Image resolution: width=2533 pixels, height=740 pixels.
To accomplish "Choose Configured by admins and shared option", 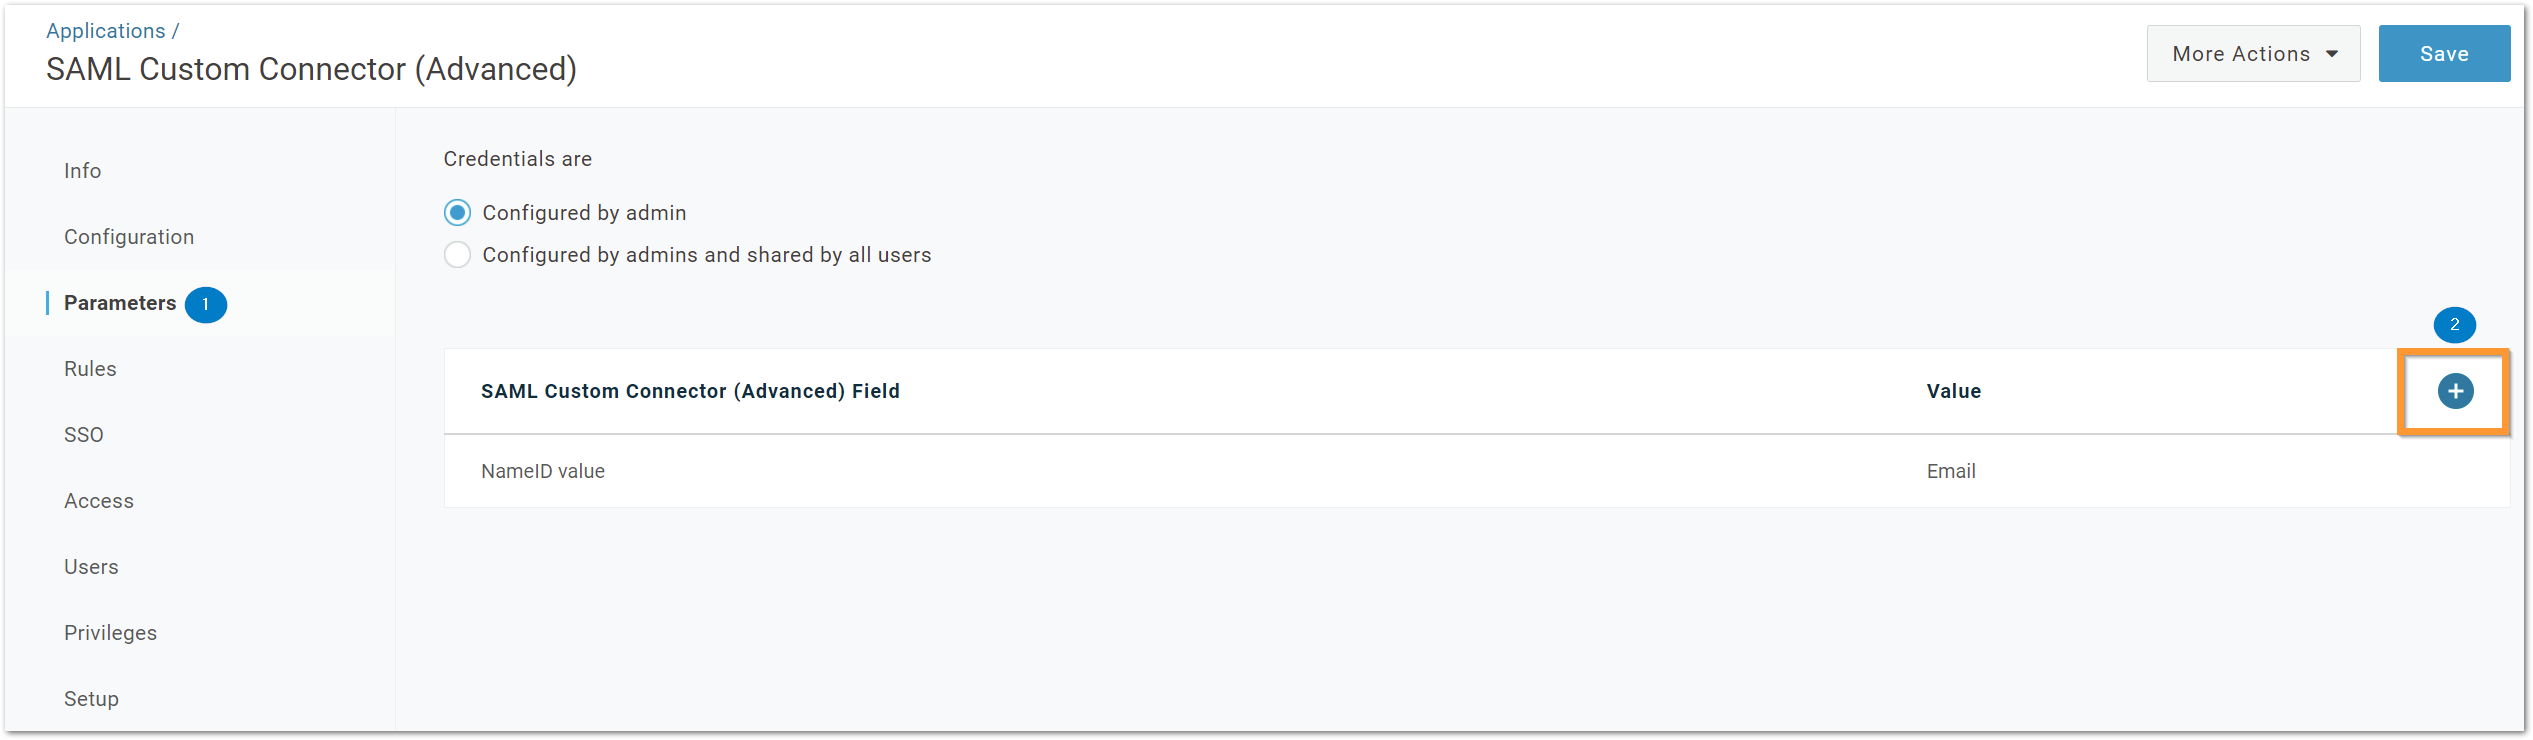I will (x=457, y=255).
